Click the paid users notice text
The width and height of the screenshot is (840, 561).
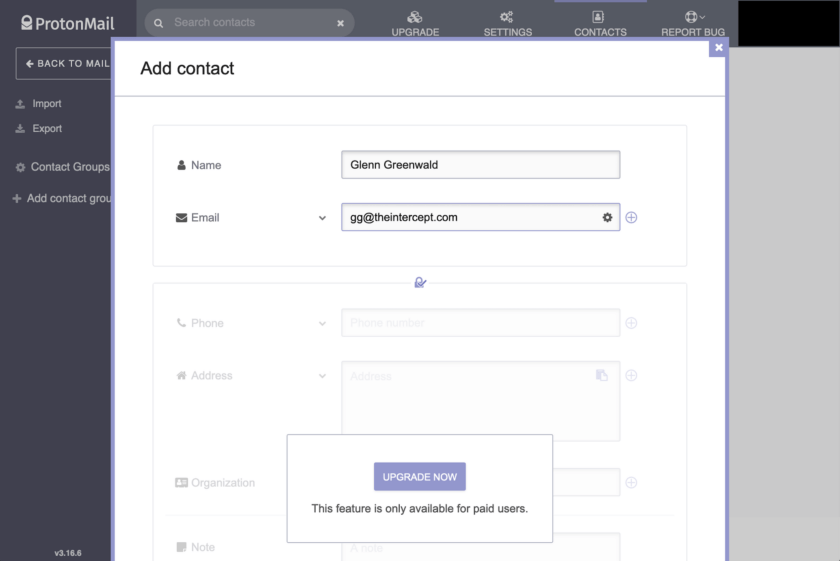click(x=419, y=508)
